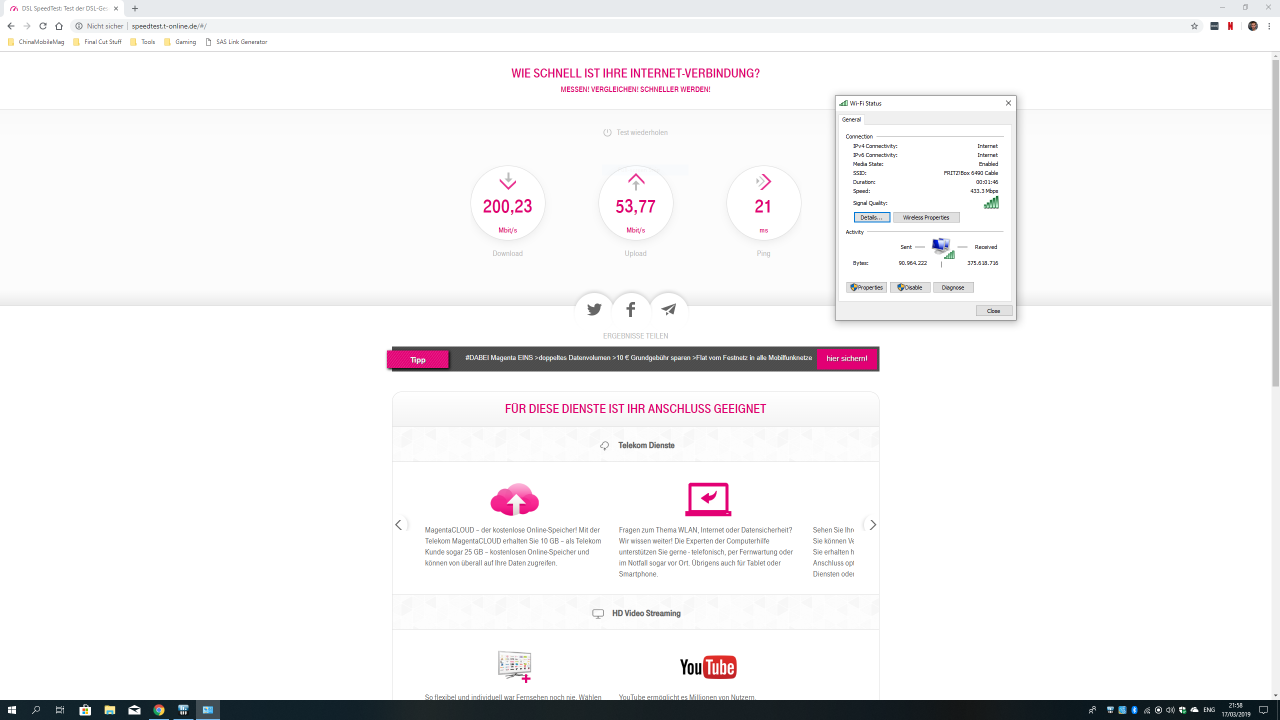Click the signal quality bars indicator
This screenshot has height=720, width=1280.
tap(991, 202)
